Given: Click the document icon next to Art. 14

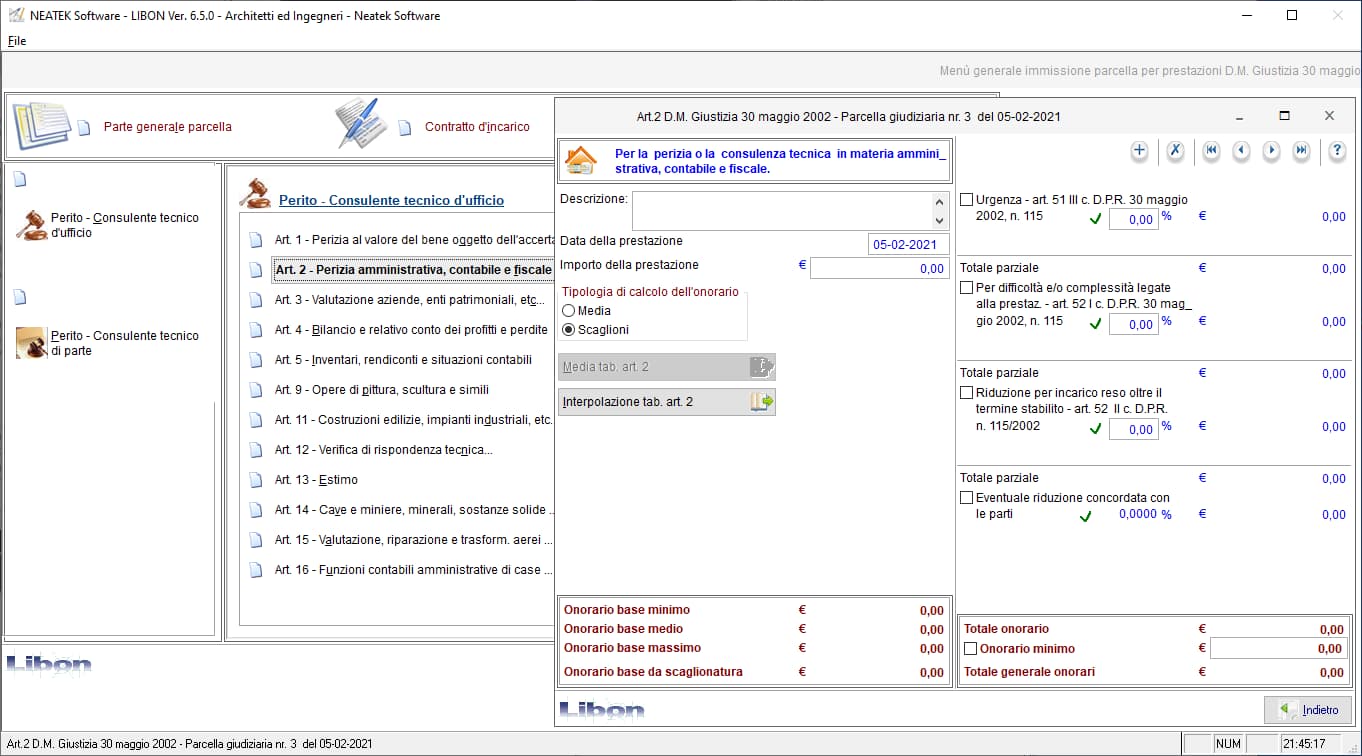Looking at the screenshot, I should (256, 510).
